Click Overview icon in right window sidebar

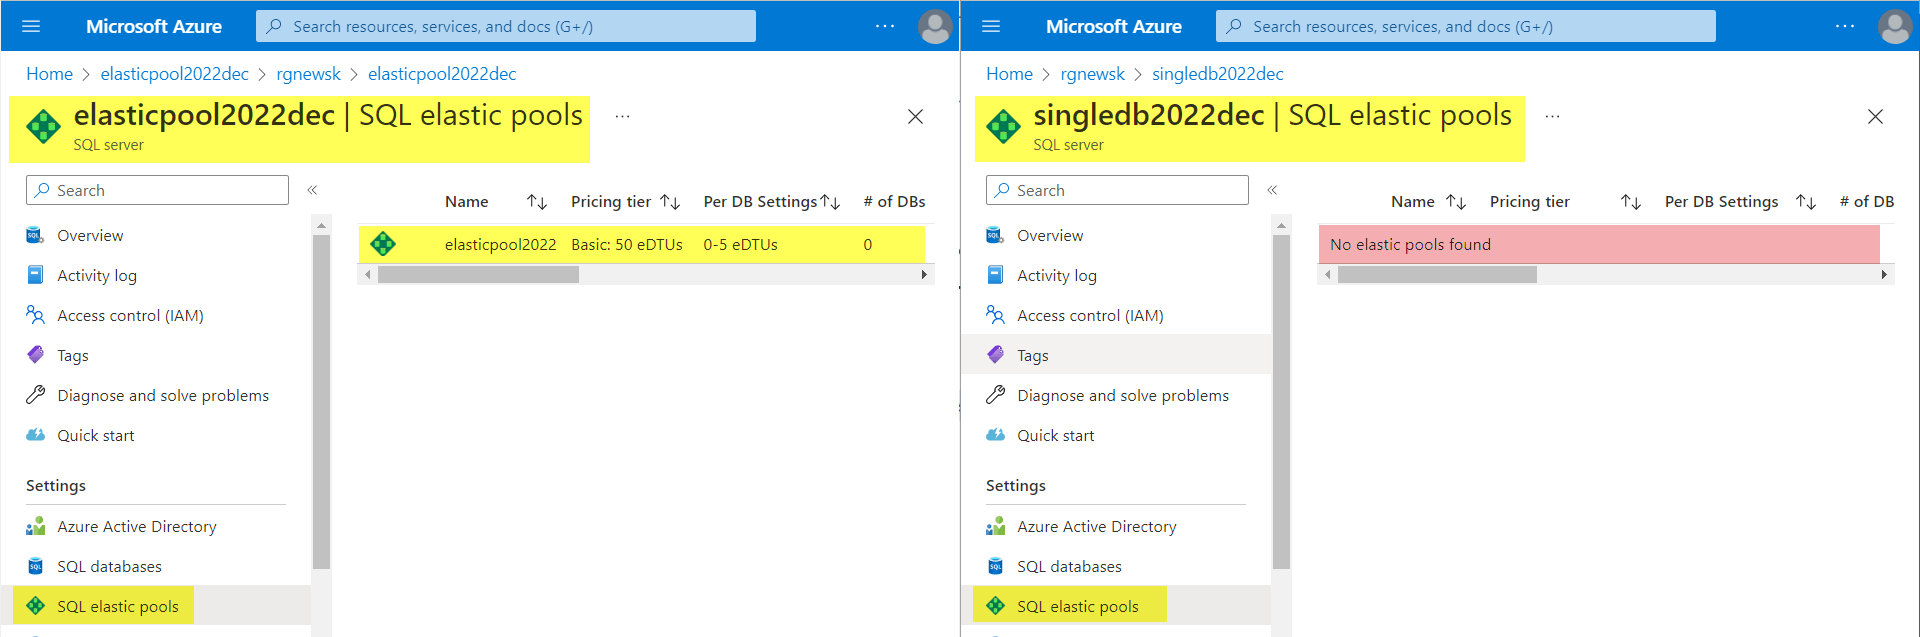tap(995, 235)
